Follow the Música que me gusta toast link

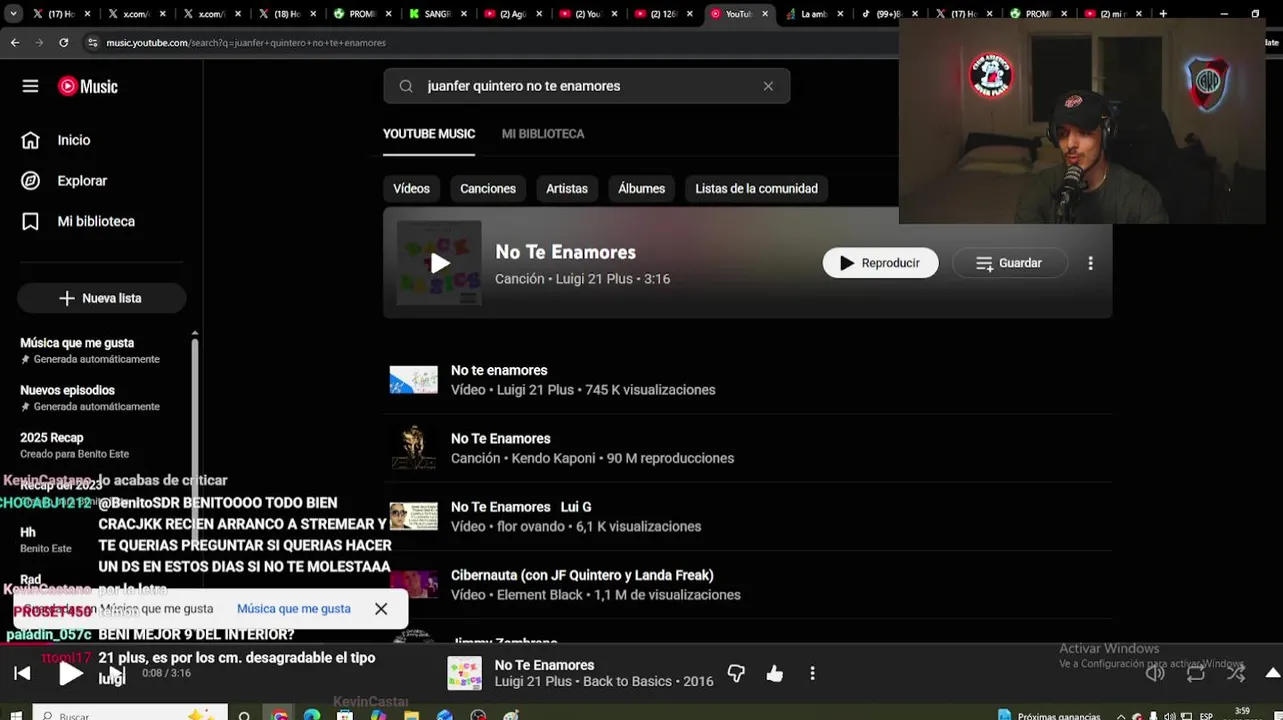(x=293, y=608)
